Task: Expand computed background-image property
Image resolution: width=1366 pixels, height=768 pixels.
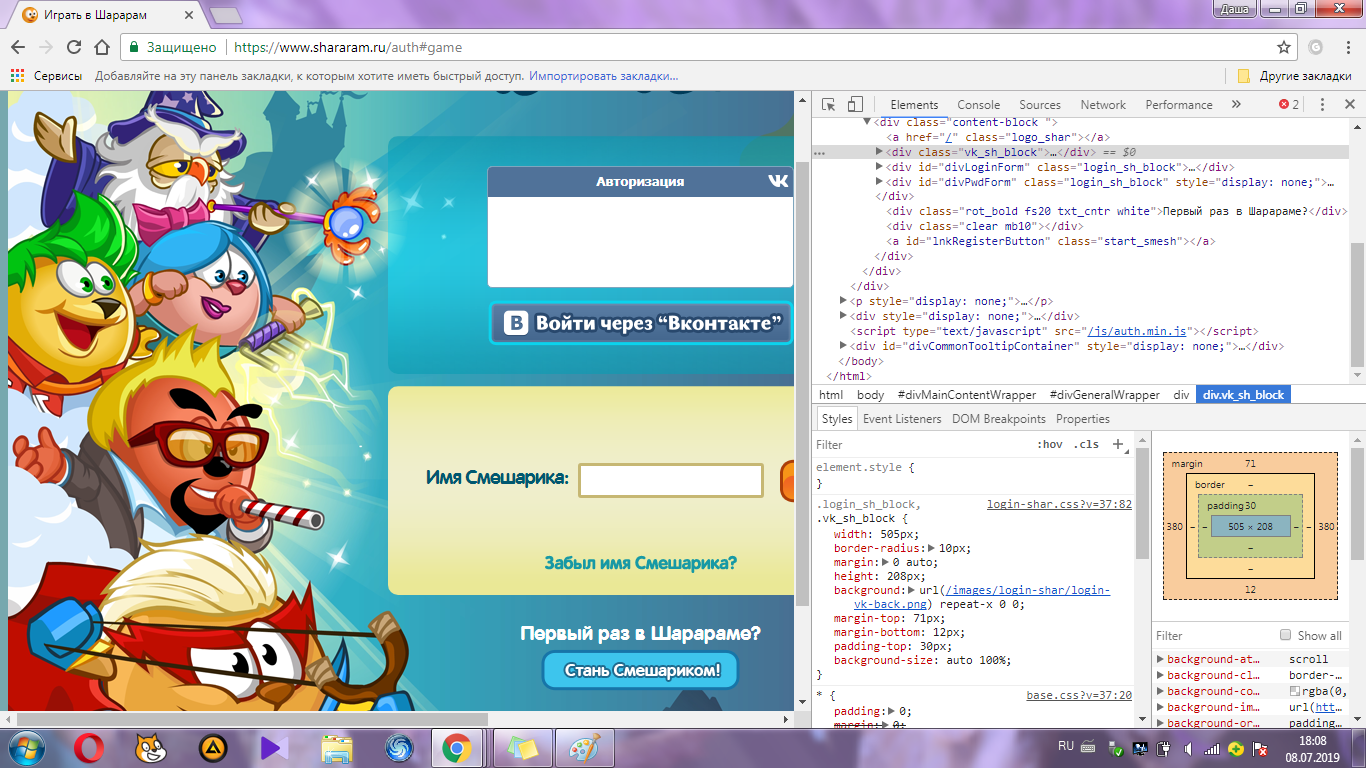Action: [1160, 707]
